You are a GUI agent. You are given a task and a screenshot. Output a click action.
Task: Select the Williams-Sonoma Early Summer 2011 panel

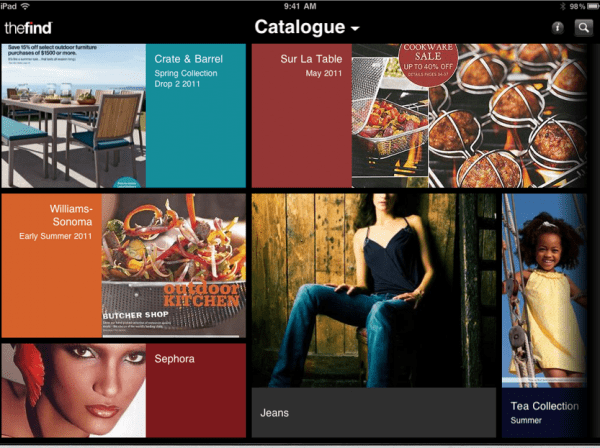(x=52, y=266)
